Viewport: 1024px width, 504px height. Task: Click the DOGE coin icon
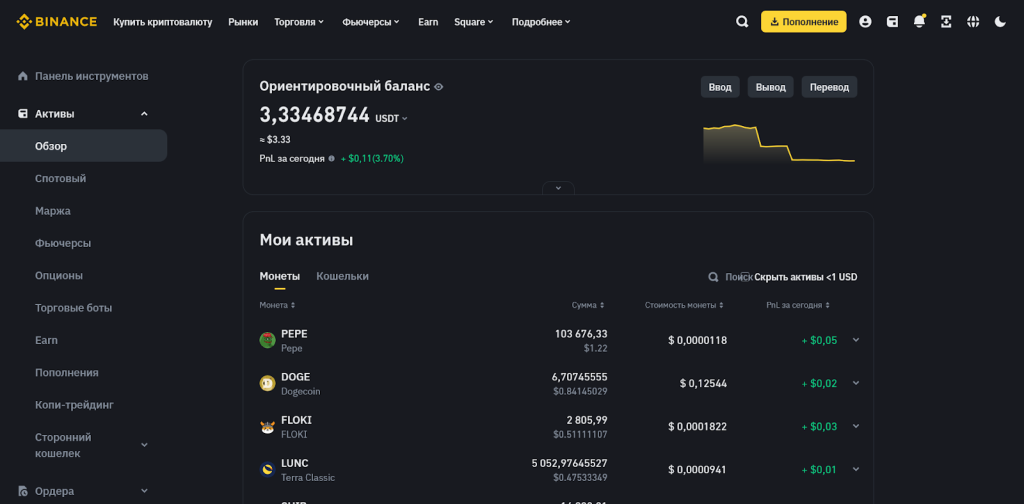click(267, 383)
